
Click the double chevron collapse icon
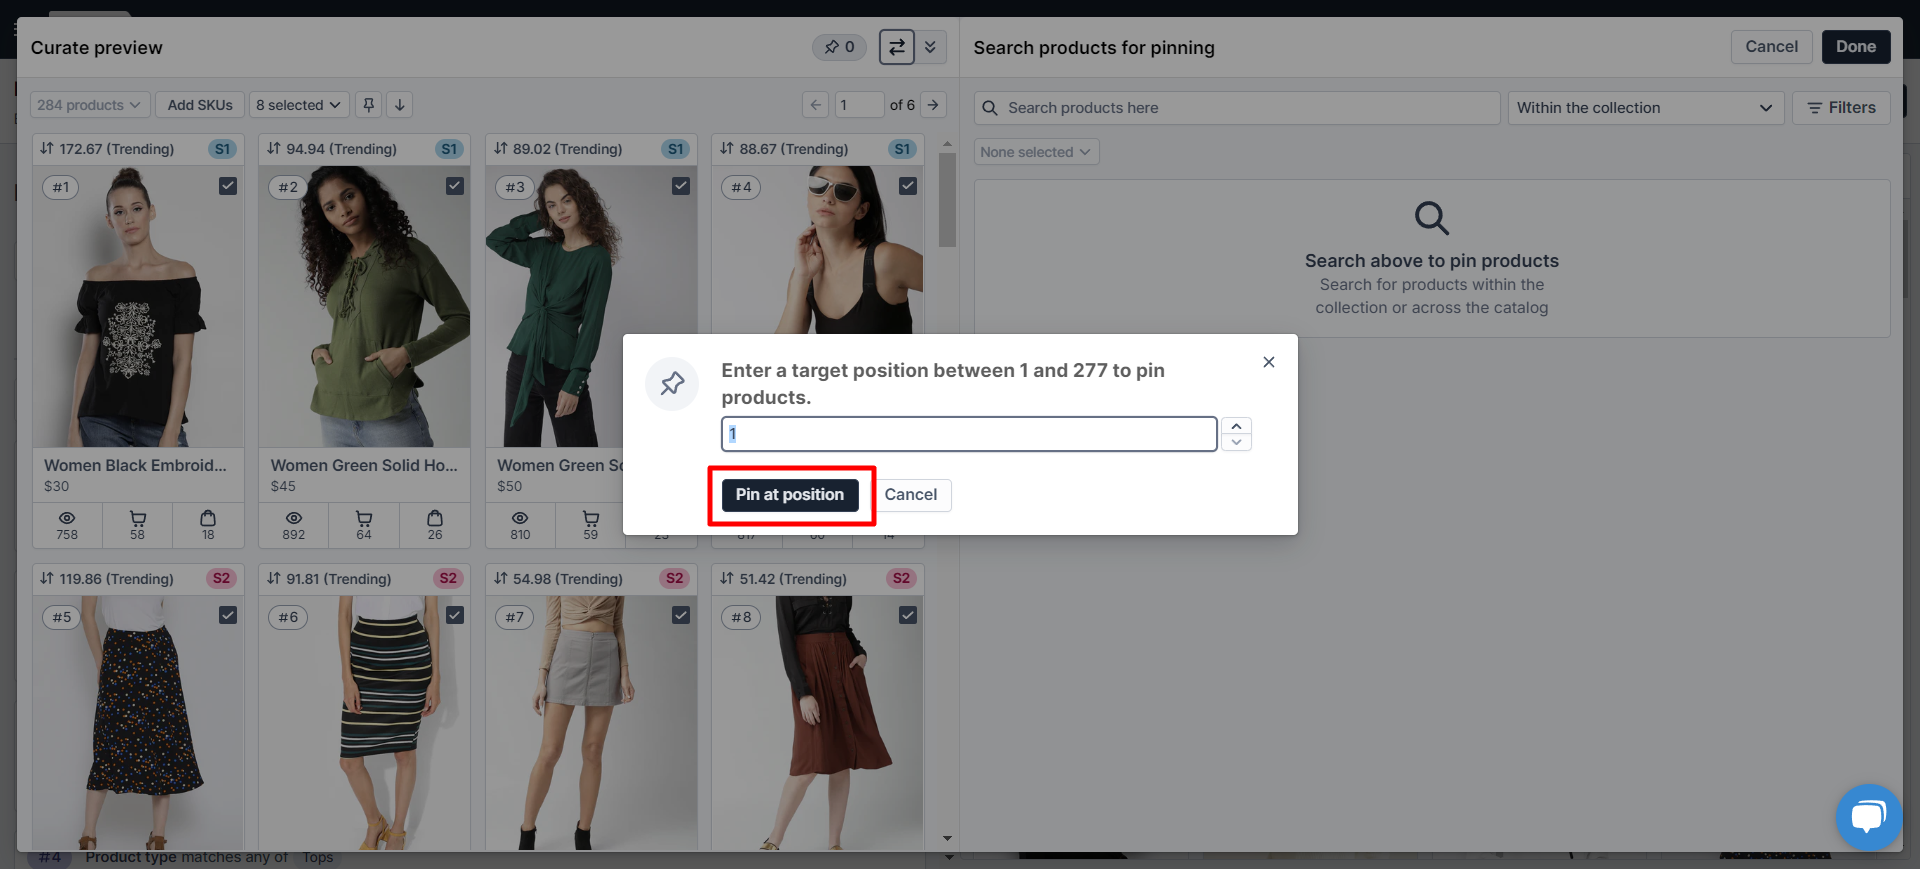tap(930, 47)
